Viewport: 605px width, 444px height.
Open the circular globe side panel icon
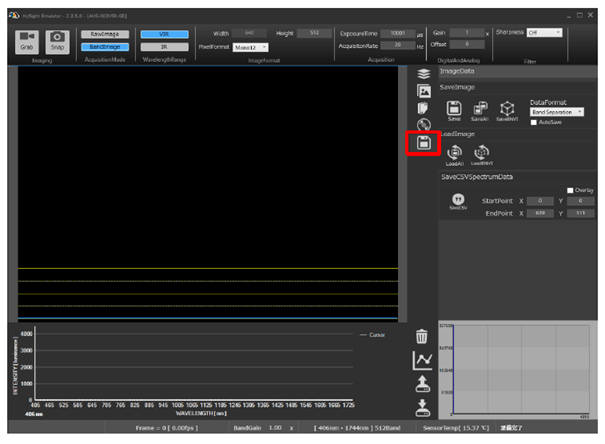[x=424, y=125]
